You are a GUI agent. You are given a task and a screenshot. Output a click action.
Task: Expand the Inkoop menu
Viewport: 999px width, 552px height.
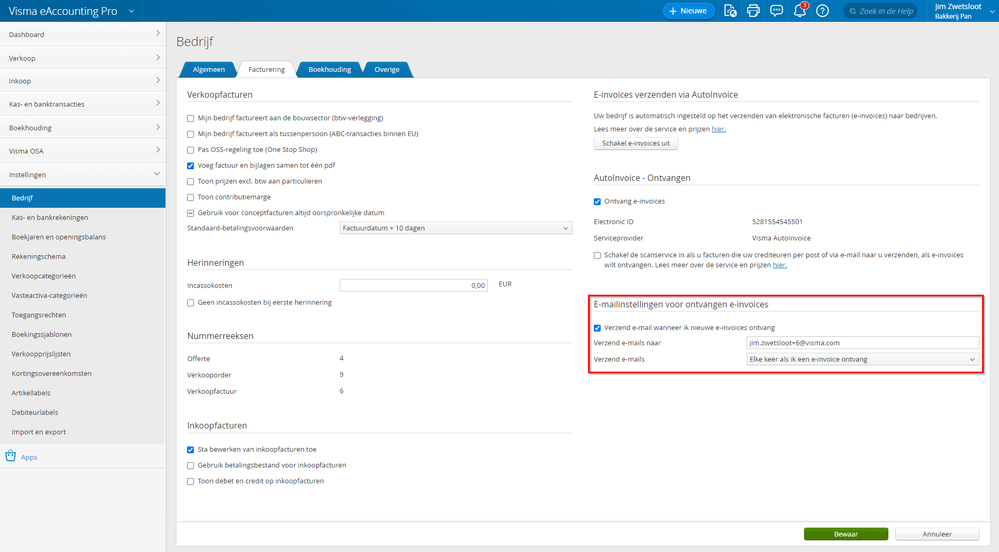point(83,81)
